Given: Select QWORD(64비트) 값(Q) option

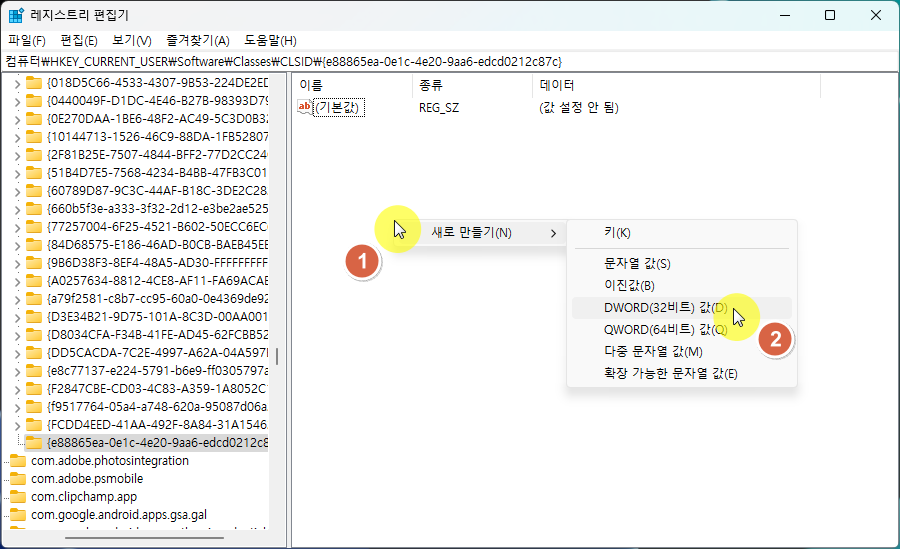Looking at the screenshot, I should 682,330.
